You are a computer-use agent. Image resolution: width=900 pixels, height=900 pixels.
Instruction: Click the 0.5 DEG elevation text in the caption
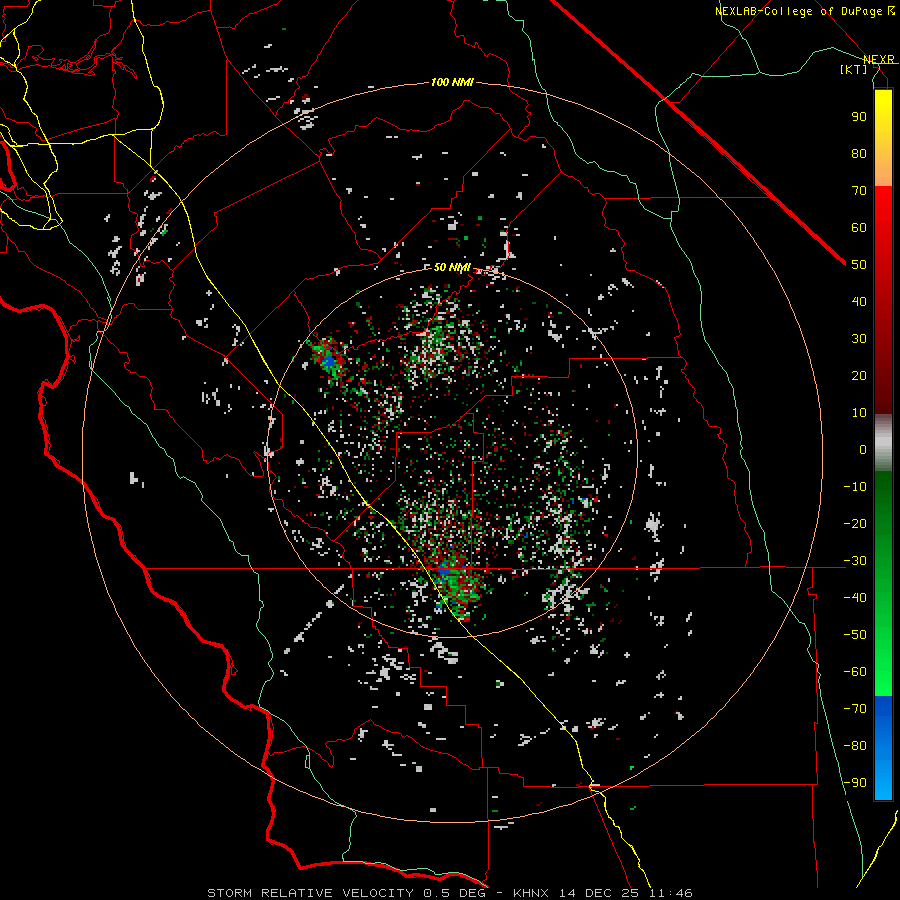[454, 893]
